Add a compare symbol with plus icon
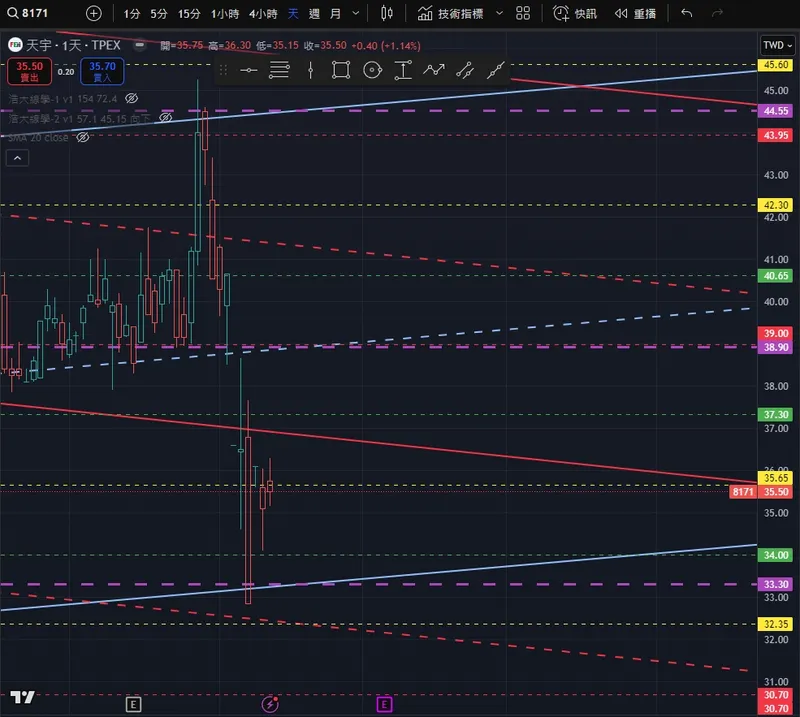This screenshot has width=800, height=717. [x=93, y=13]
